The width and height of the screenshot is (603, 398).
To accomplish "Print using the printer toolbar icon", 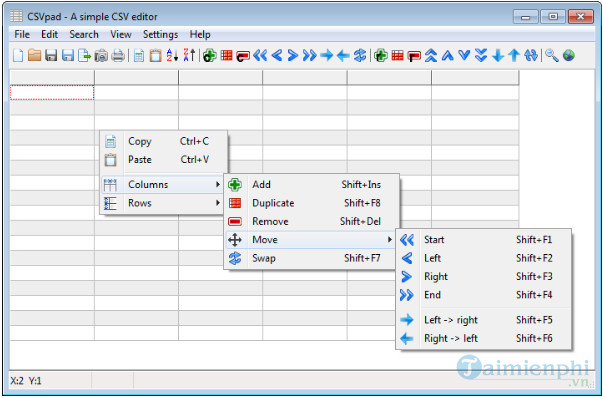I will click(118, 55).
